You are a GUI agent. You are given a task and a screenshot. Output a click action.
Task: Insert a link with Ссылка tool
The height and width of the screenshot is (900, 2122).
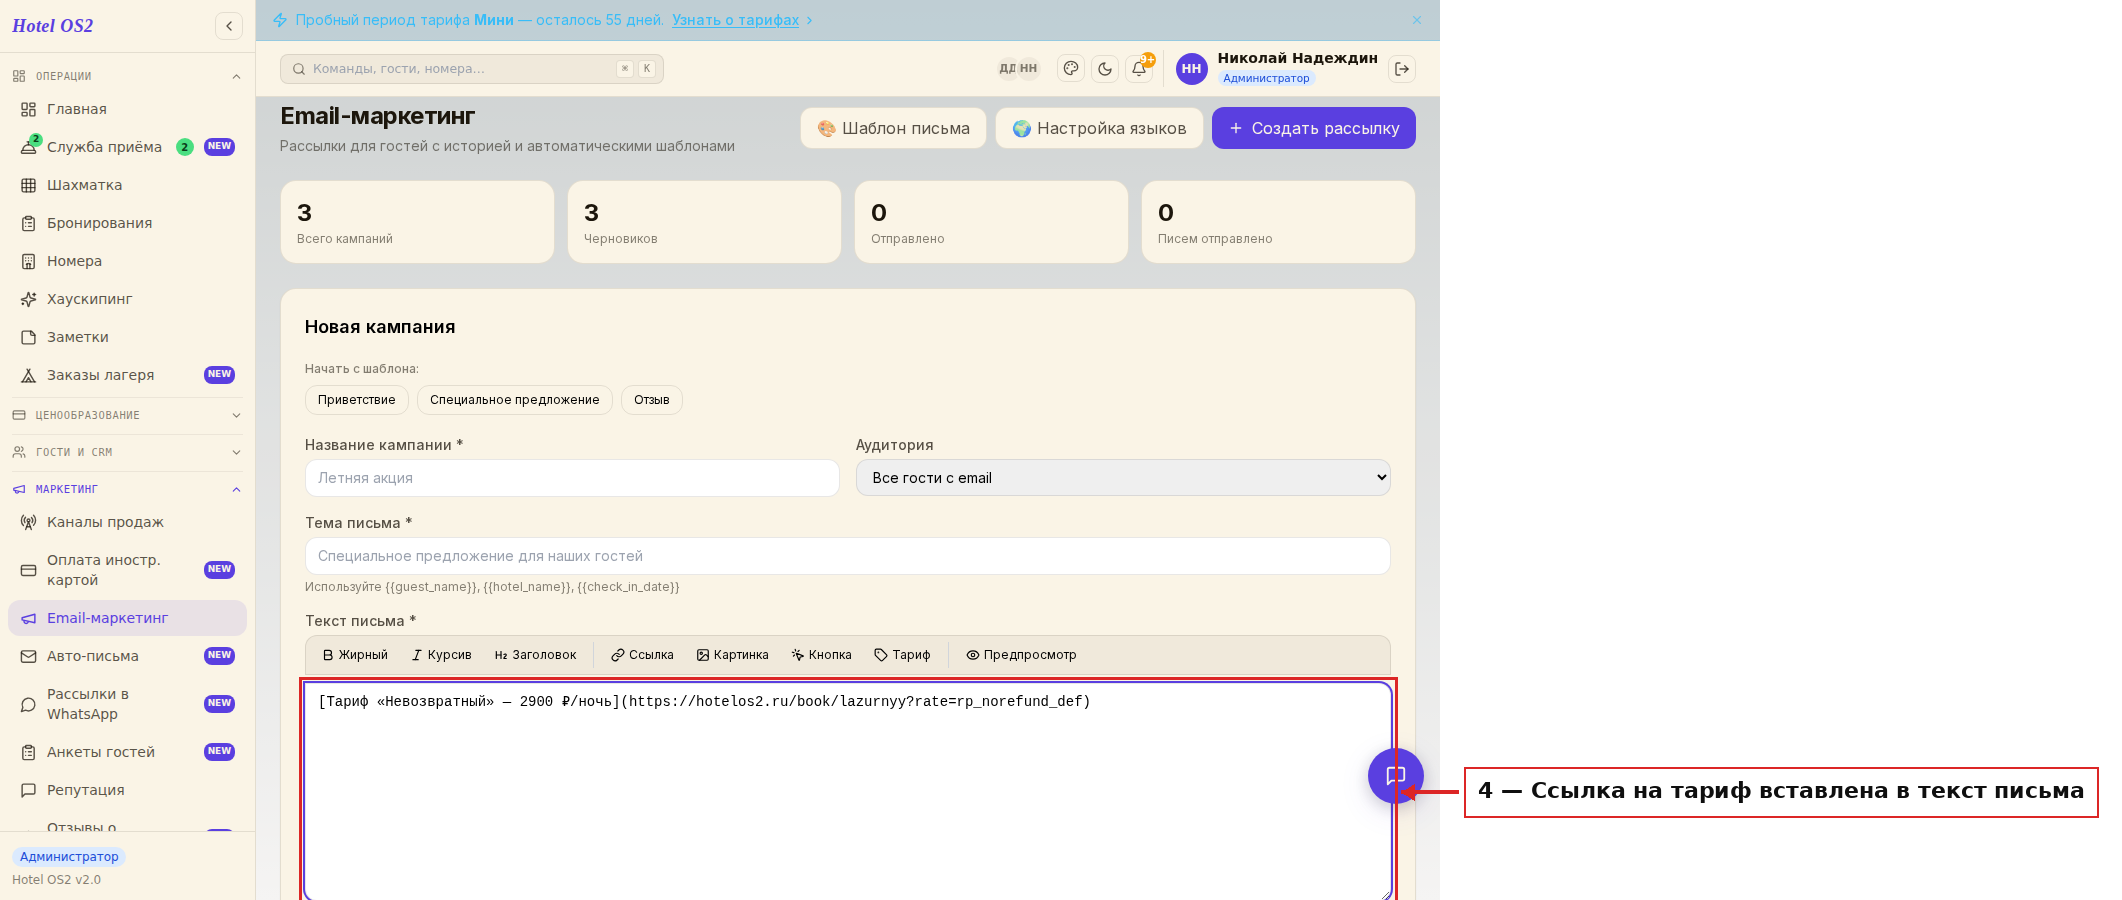[x=642, y=655]
